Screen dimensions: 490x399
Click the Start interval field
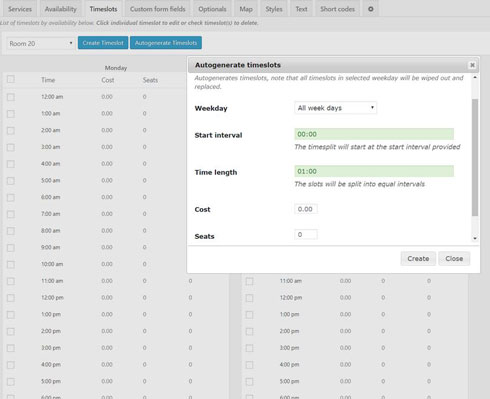374,134
